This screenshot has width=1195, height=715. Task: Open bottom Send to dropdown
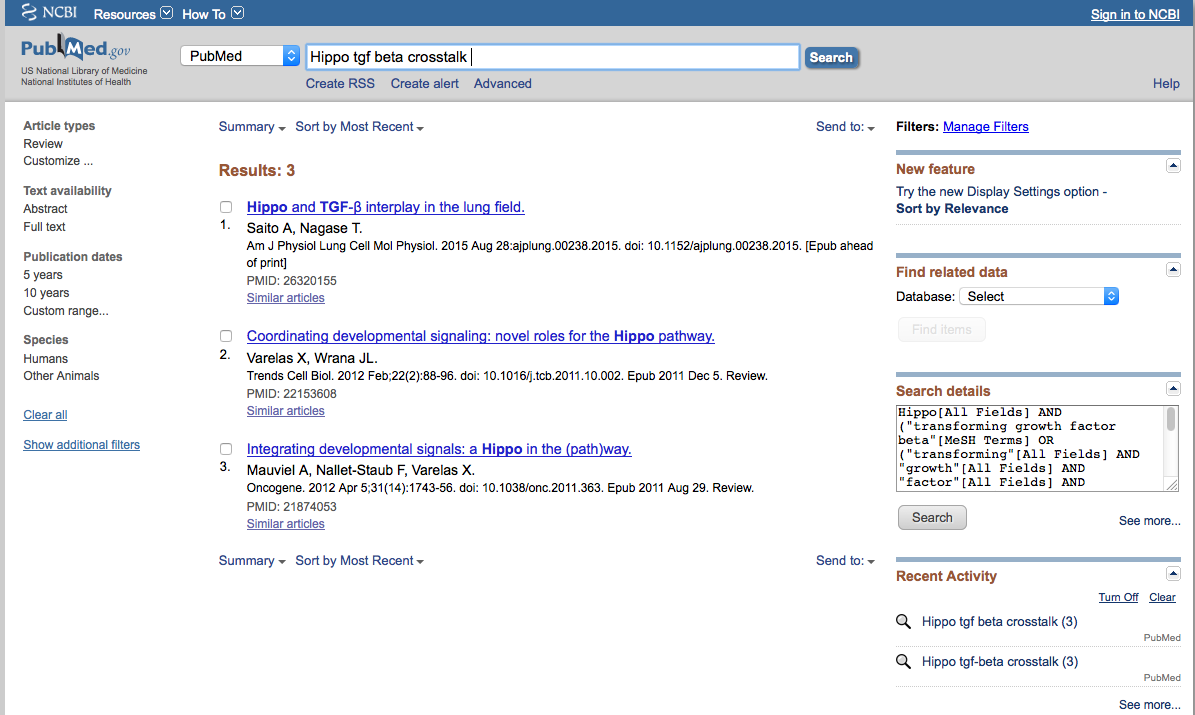pos(845,560)
